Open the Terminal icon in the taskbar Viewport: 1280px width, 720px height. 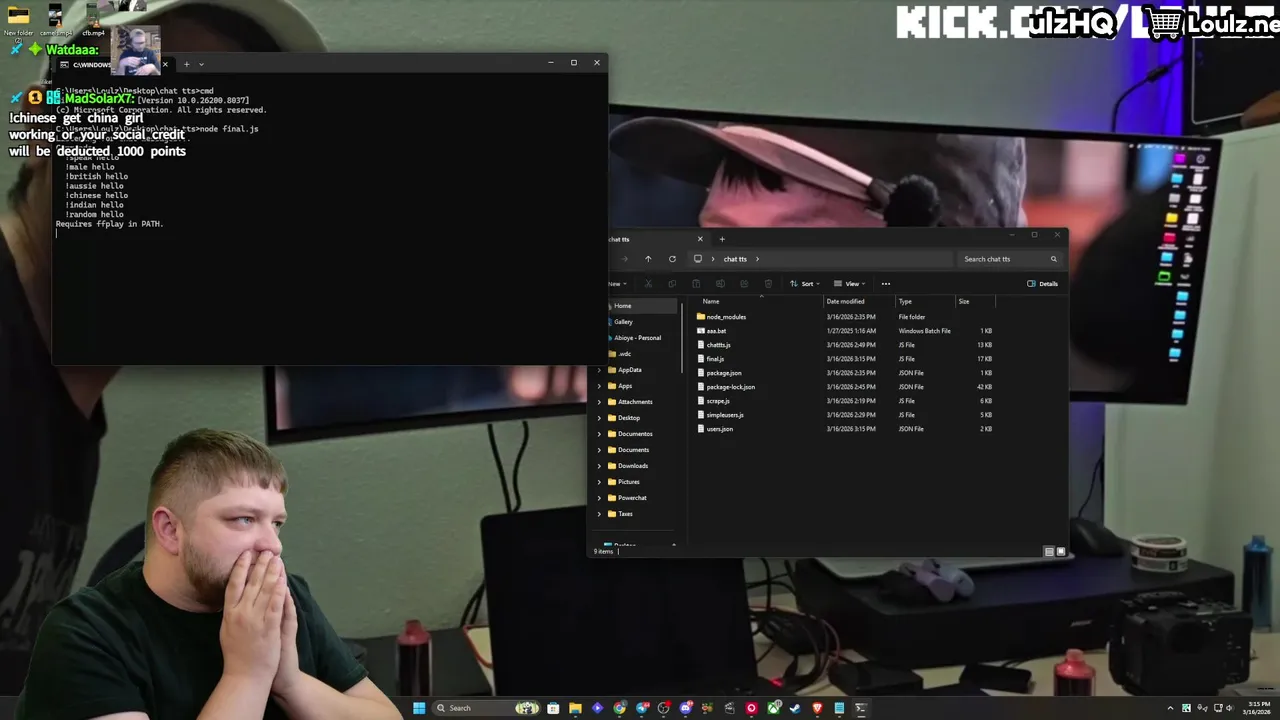pos(861,708)
